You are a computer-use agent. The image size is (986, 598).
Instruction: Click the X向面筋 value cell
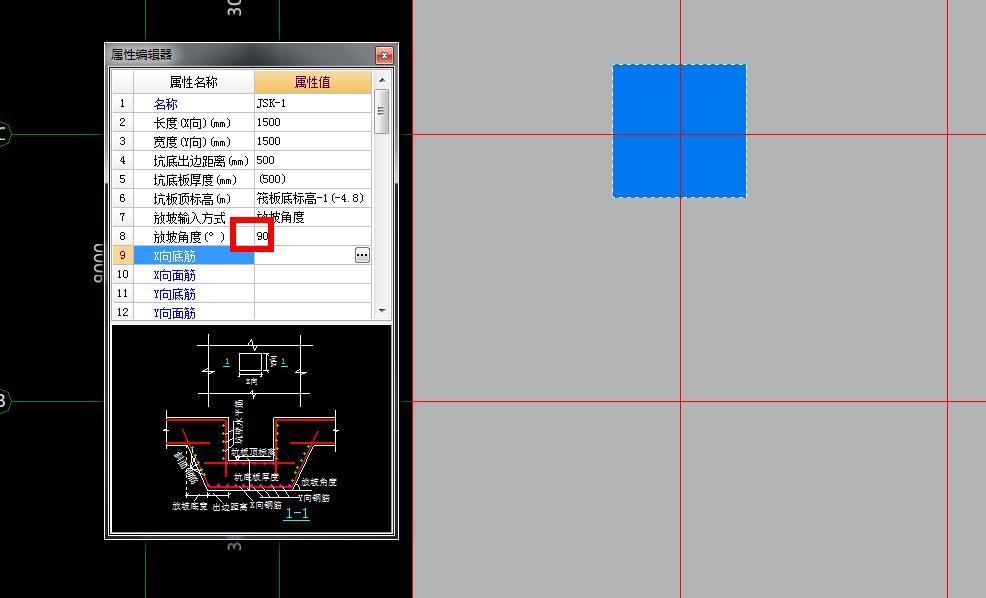[313, 274]
